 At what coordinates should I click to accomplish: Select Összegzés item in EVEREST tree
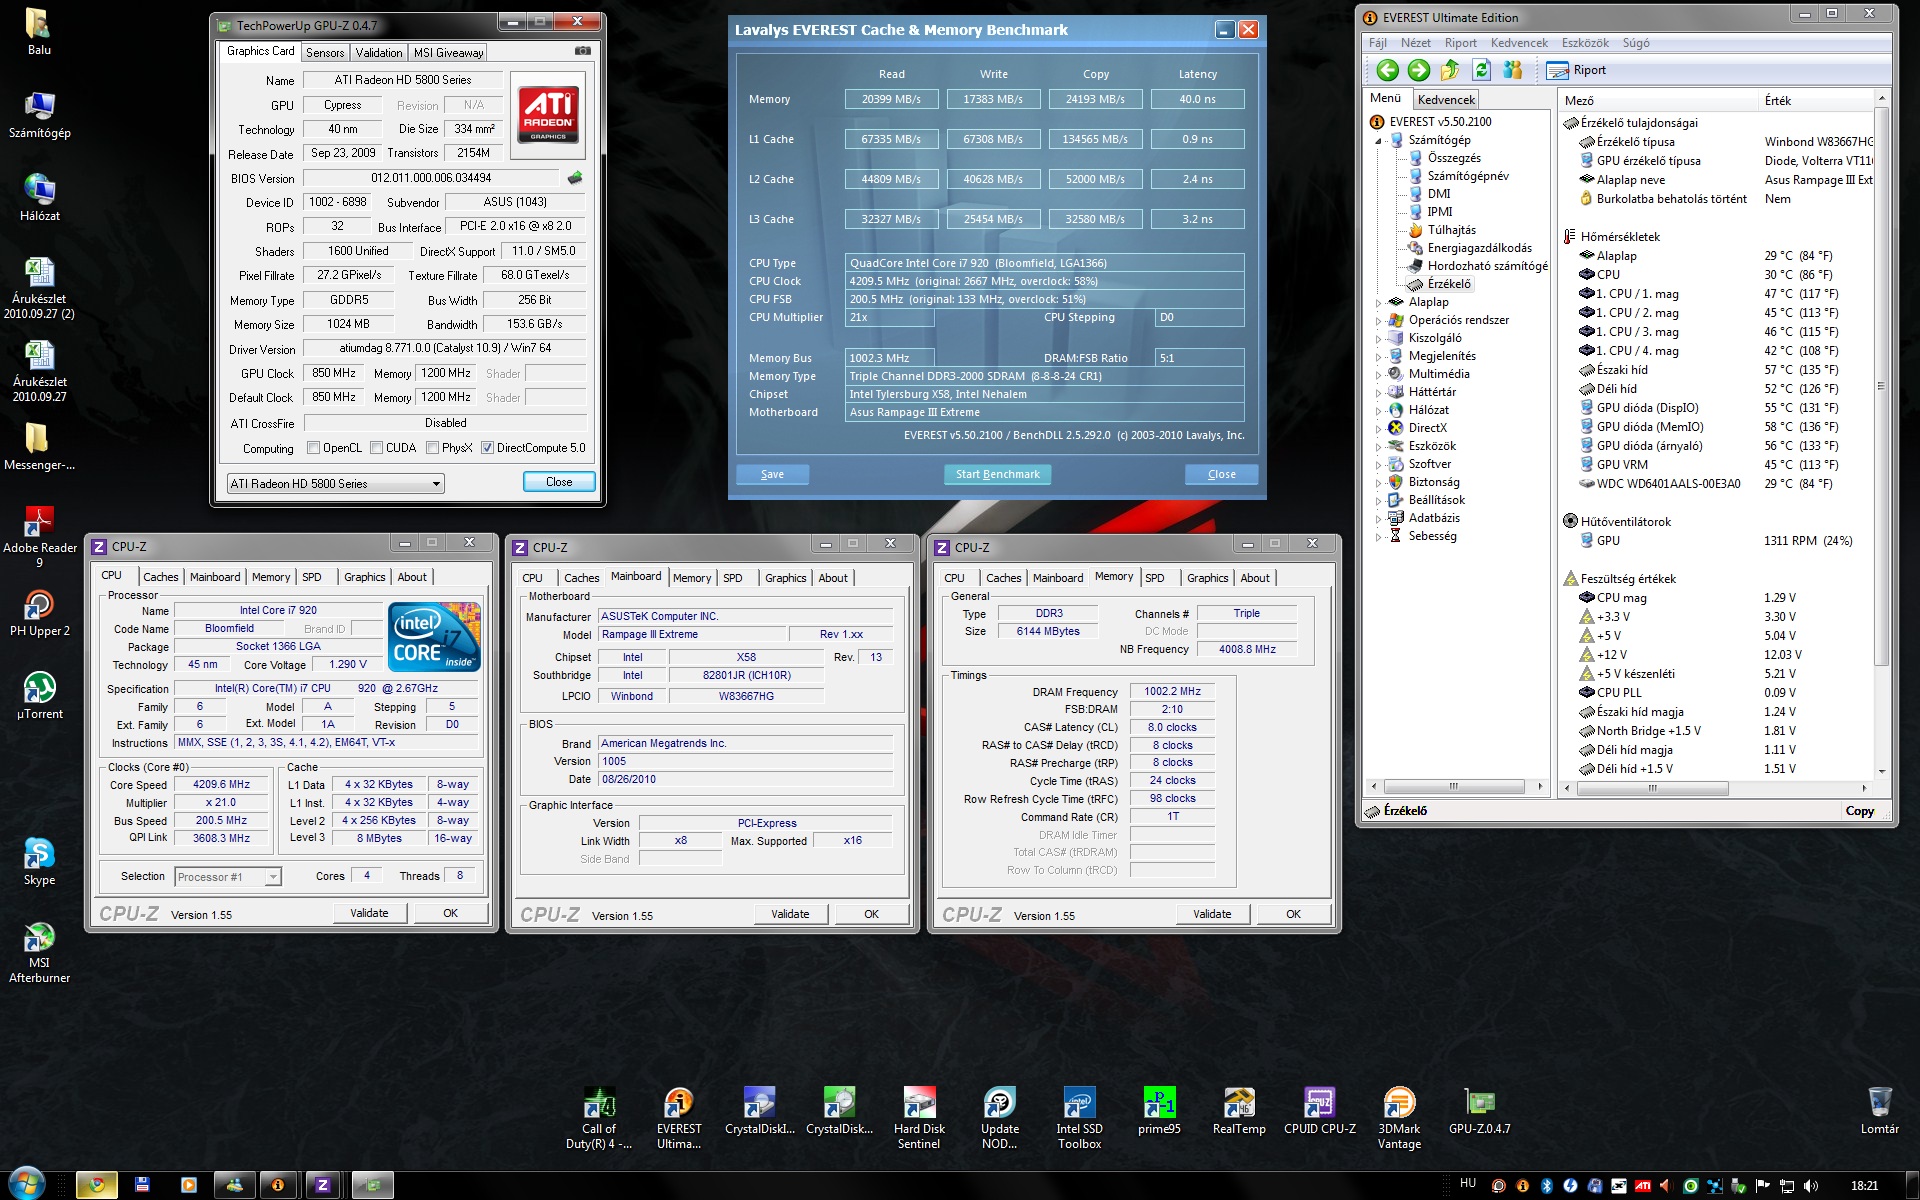point(1454,158)
